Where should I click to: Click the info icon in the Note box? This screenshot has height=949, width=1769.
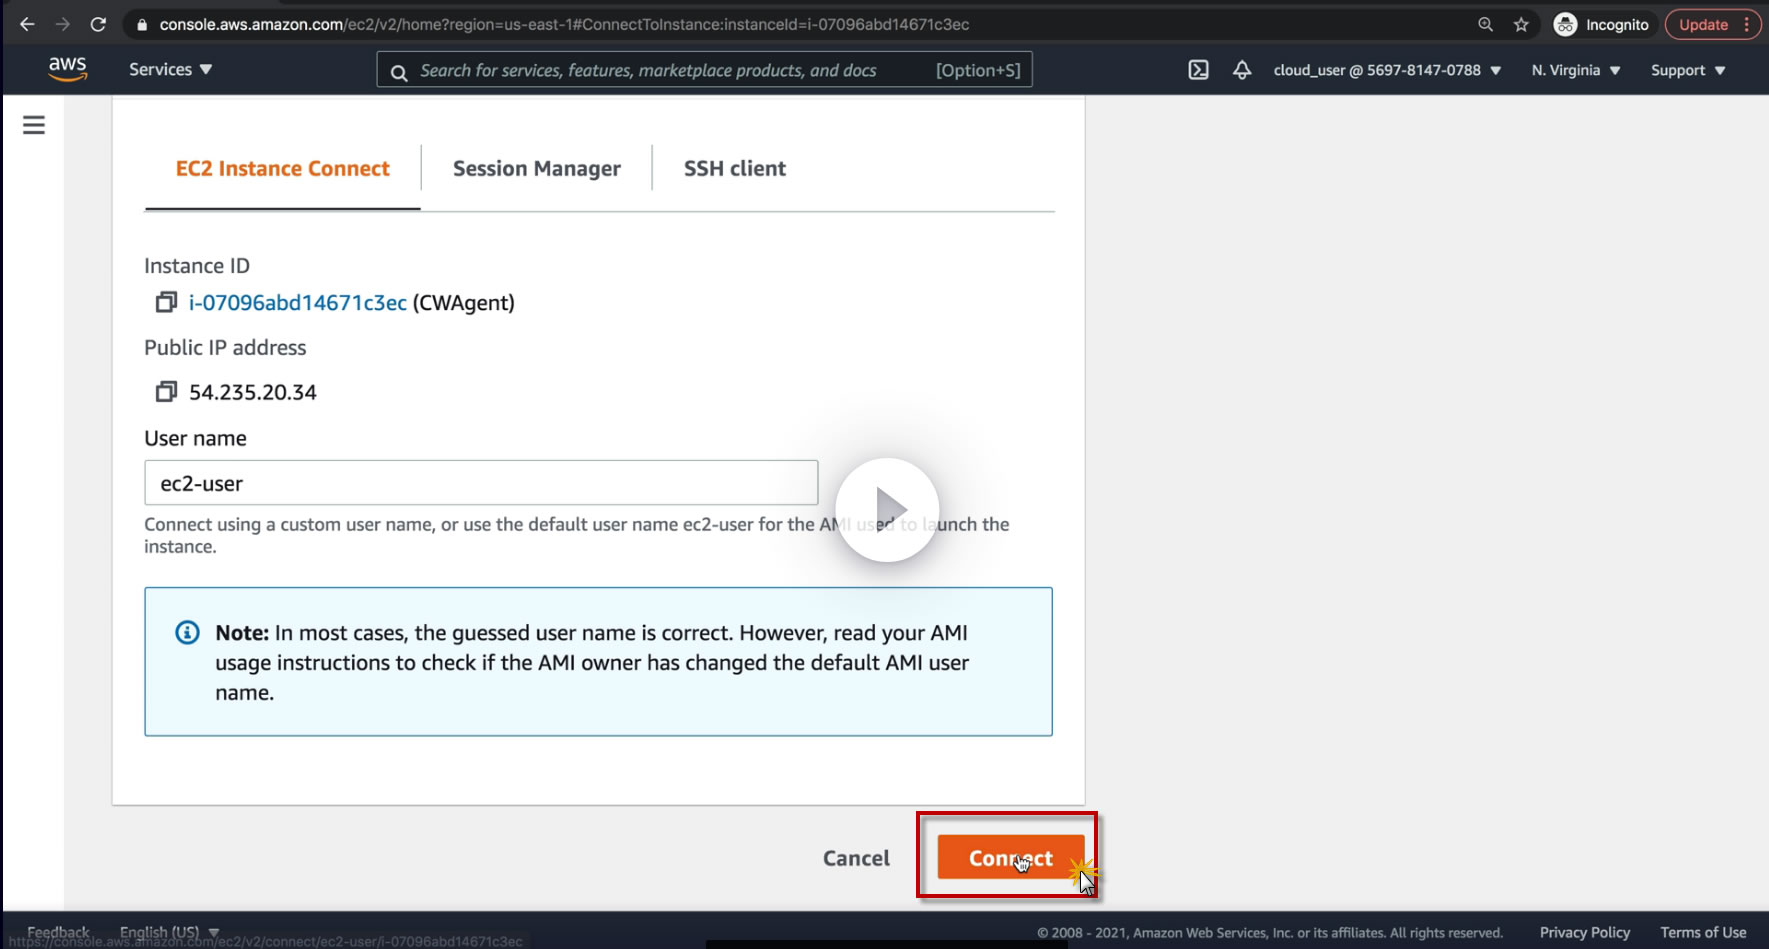pyautogui.click(x=187, y=632)
